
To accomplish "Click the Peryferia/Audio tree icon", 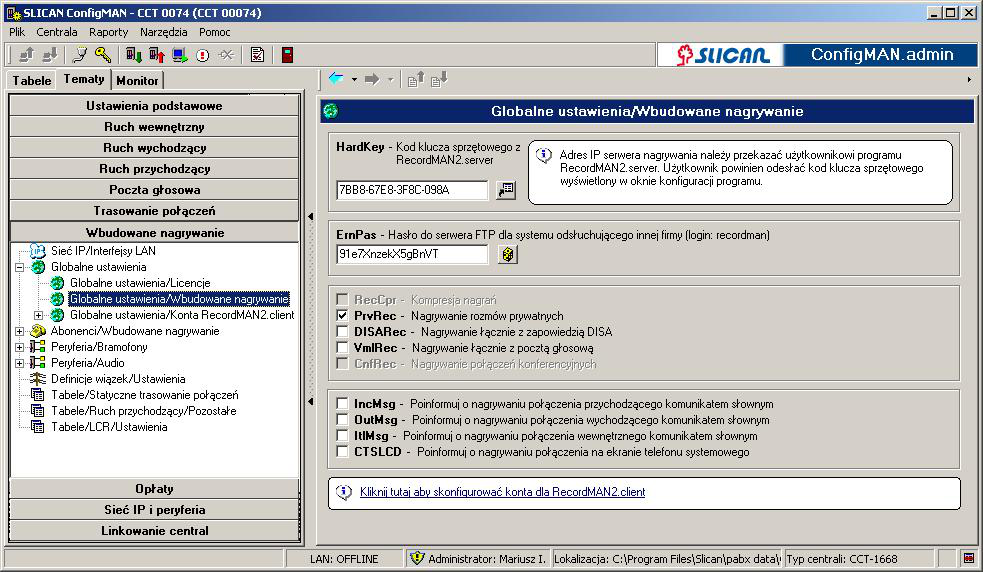I will (38, 363).
